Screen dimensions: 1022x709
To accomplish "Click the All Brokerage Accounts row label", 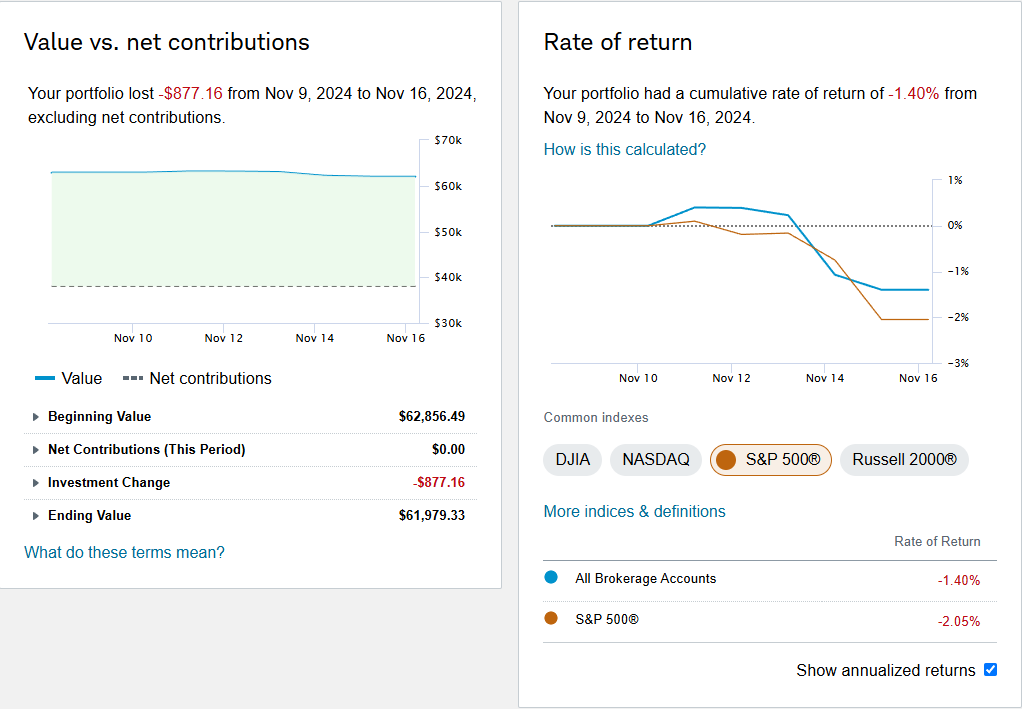I will (x=645, y=579).
